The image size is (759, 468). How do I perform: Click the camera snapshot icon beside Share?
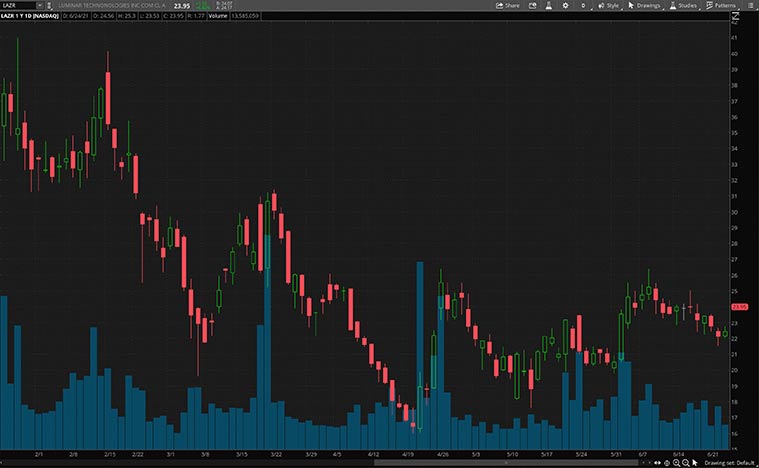tap(531, 5)
